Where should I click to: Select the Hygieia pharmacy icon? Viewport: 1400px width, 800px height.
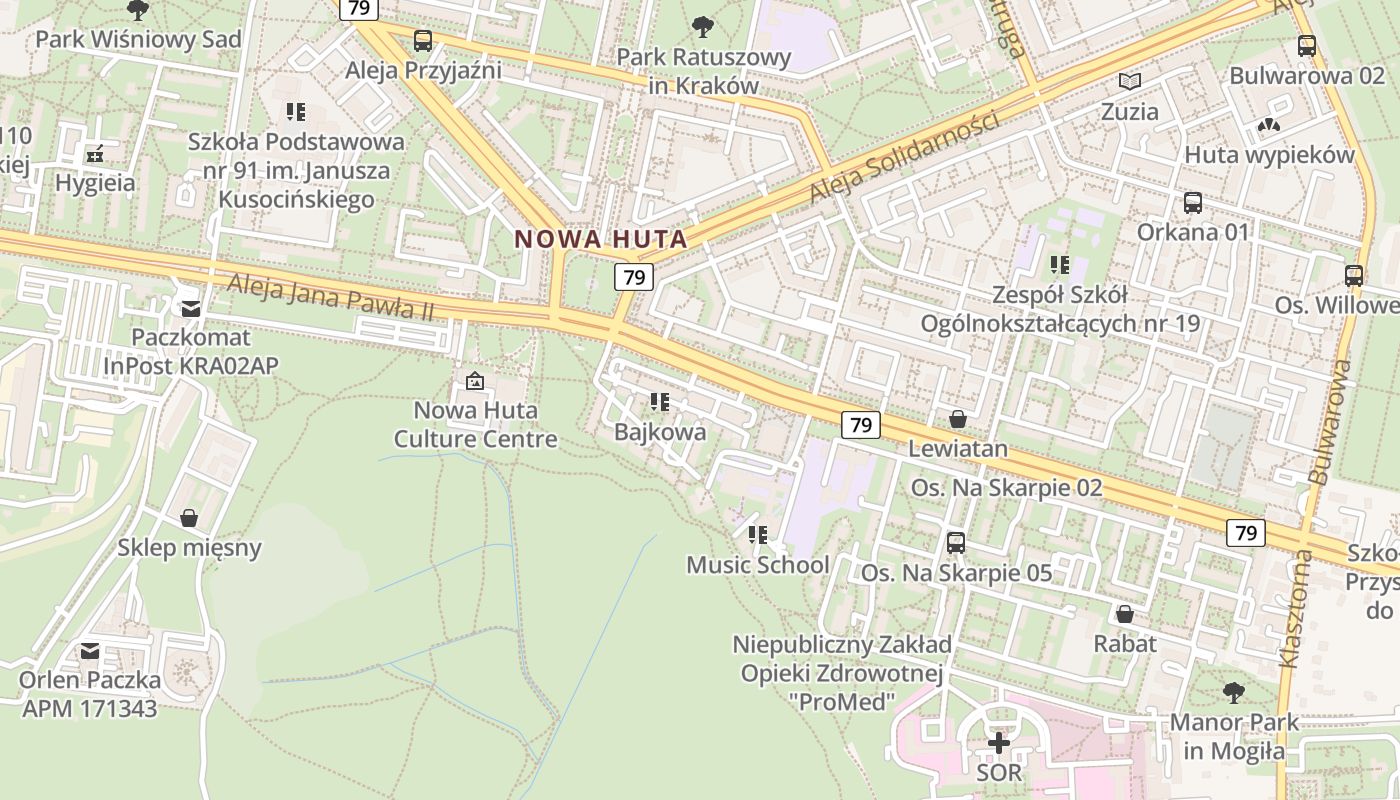[95, 154]
